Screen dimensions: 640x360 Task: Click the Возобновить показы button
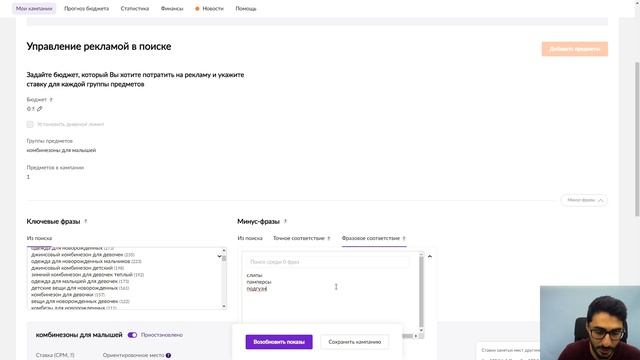(x=279, y=342)
